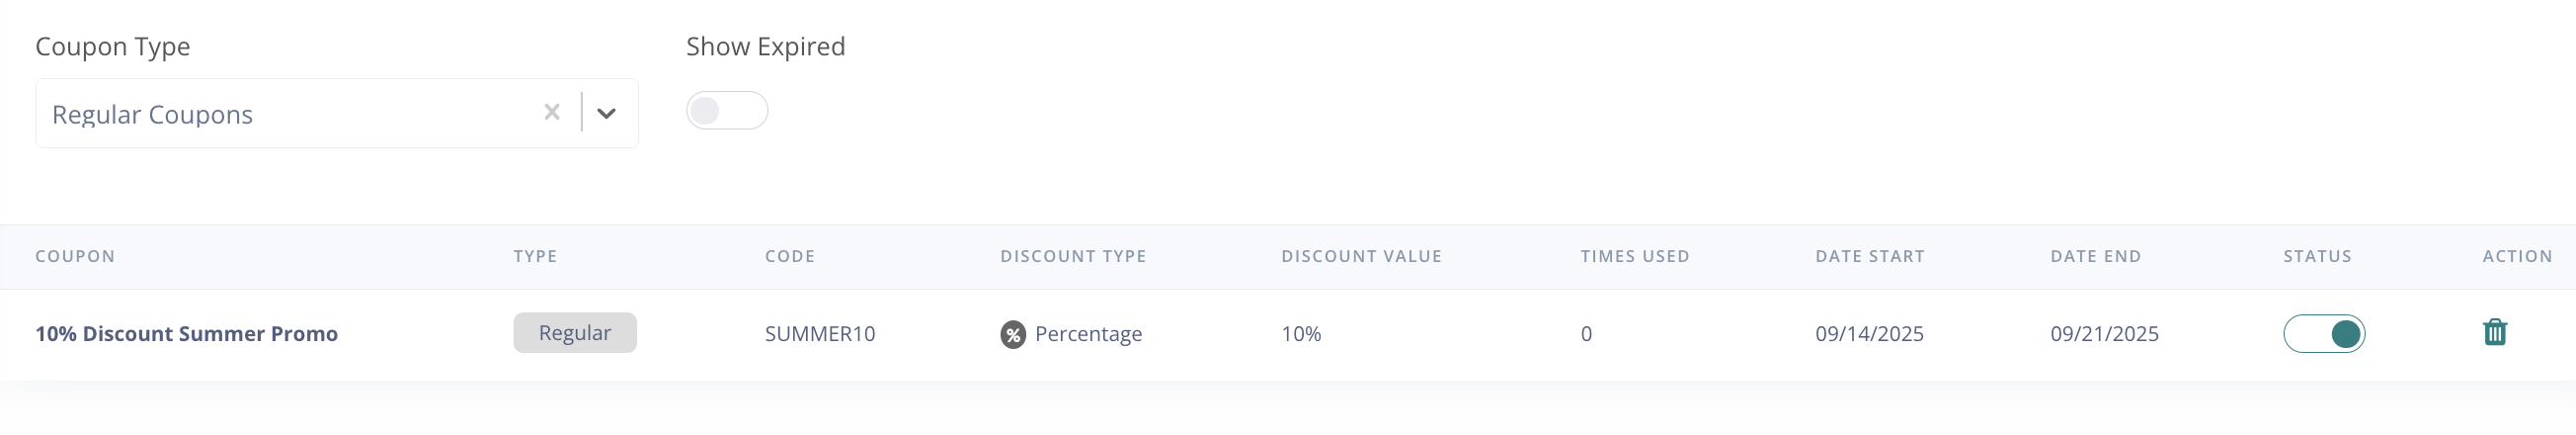Disable the 10% Discount Summer Promo status

(2323, 333)
